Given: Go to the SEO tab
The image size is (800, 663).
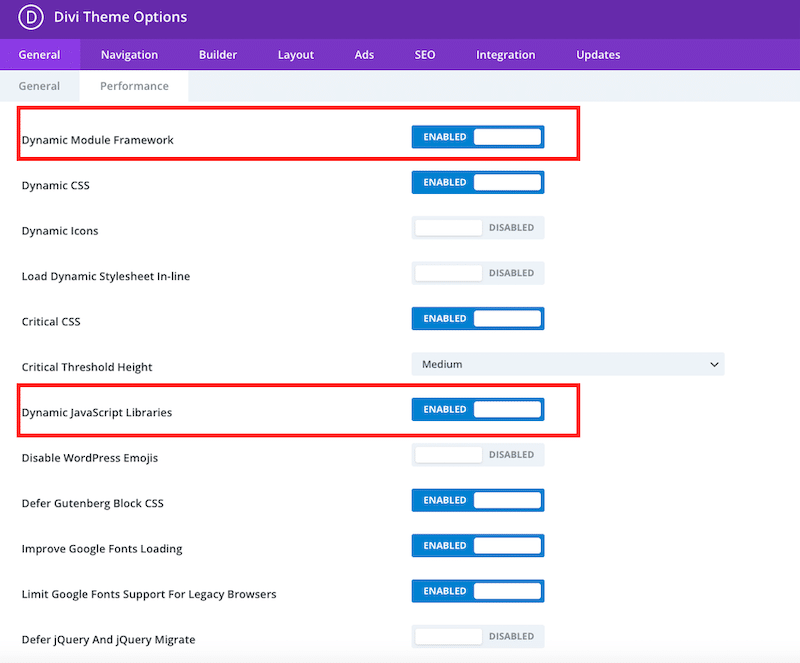Looking at the screenshot, I should click(424, 55).
